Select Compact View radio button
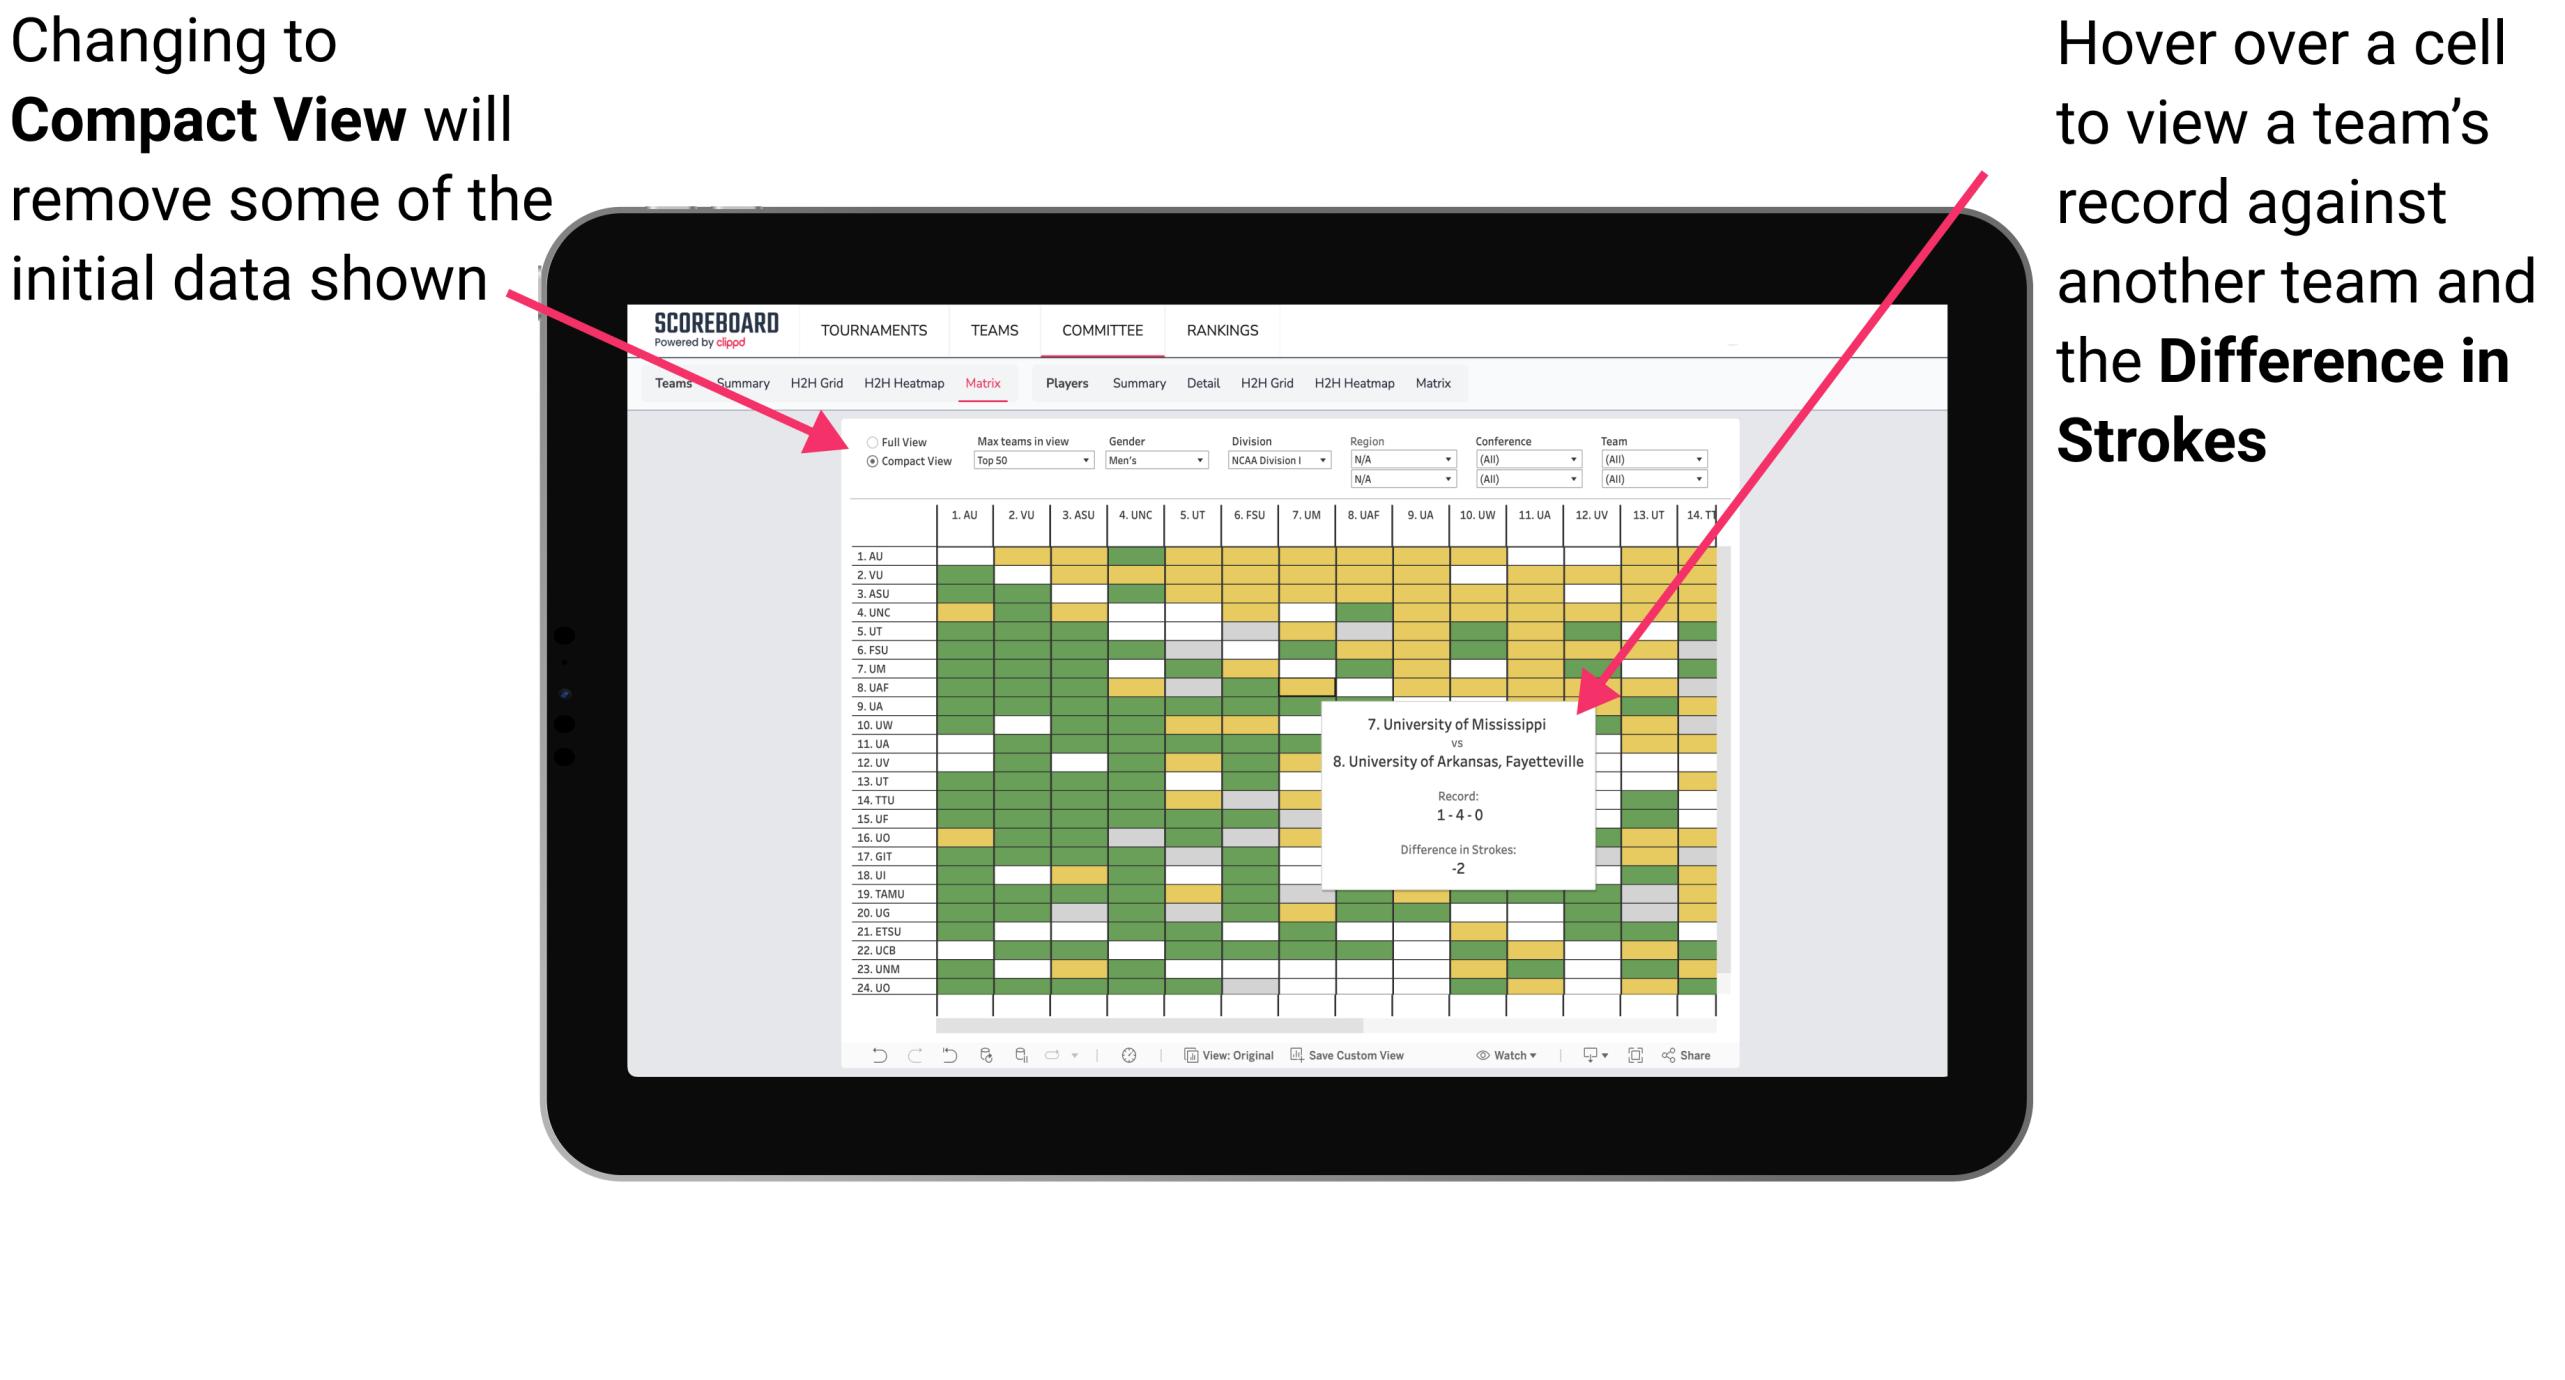 [868, 462]
